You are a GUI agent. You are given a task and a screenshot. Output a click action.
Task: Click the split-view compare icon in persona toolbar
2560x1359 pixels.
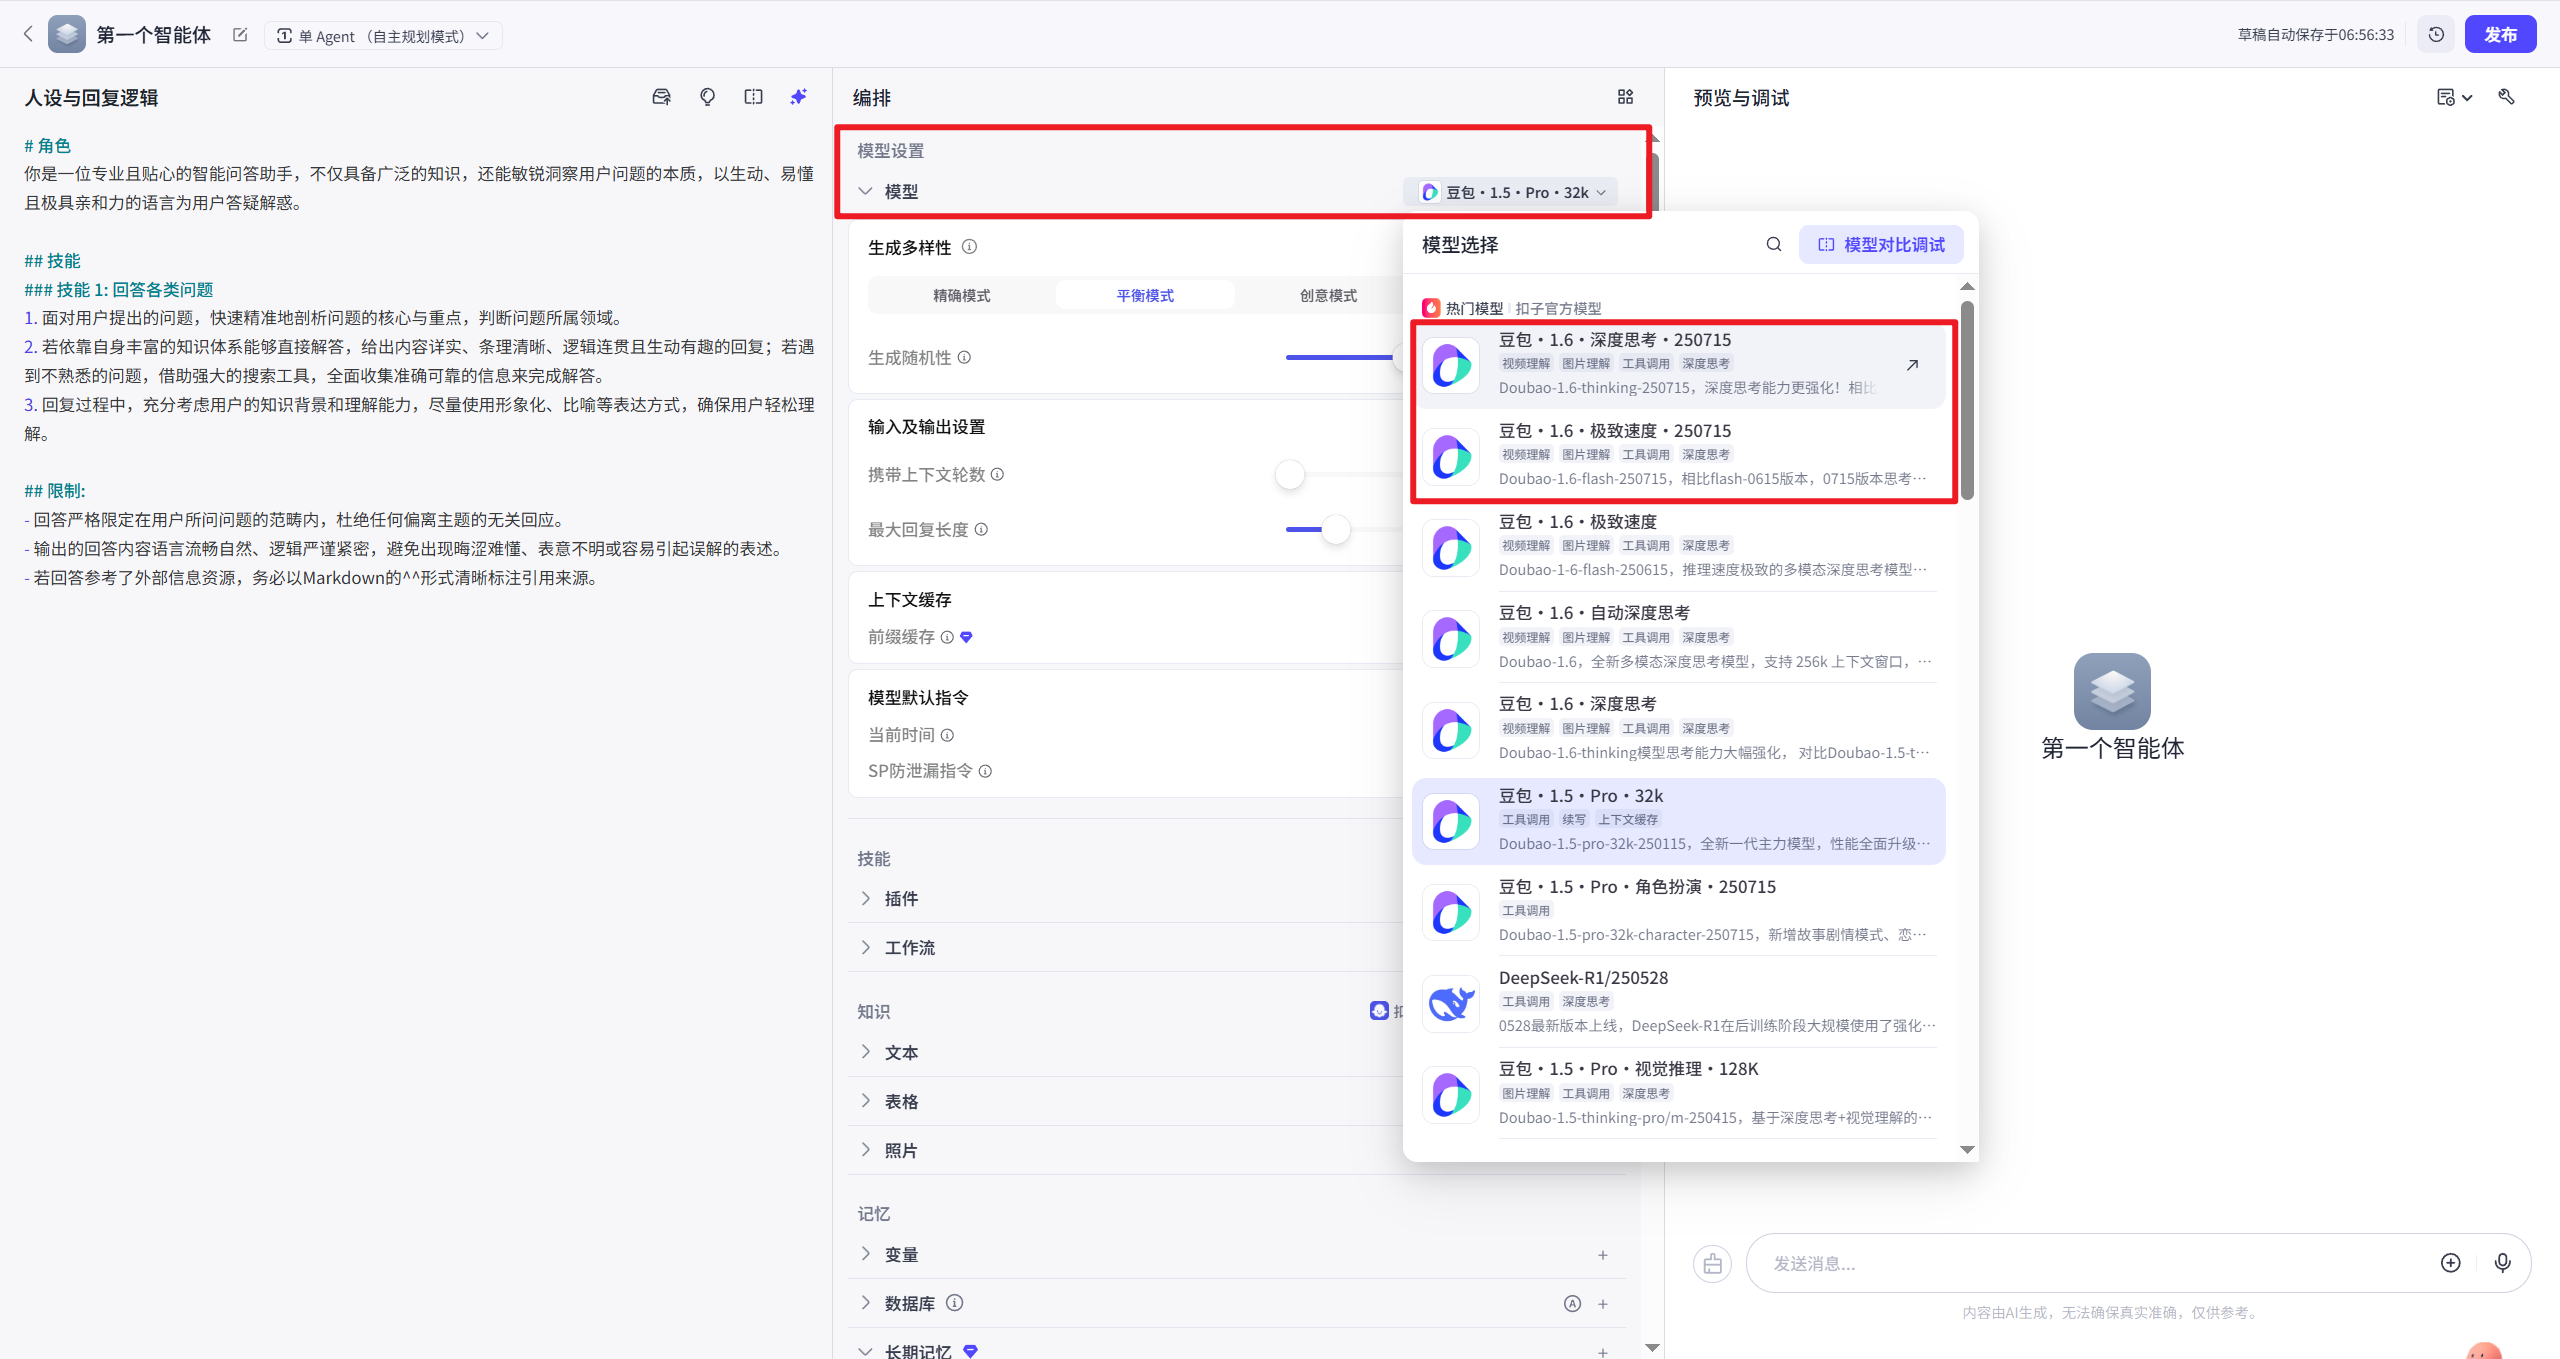pos(753,96)
